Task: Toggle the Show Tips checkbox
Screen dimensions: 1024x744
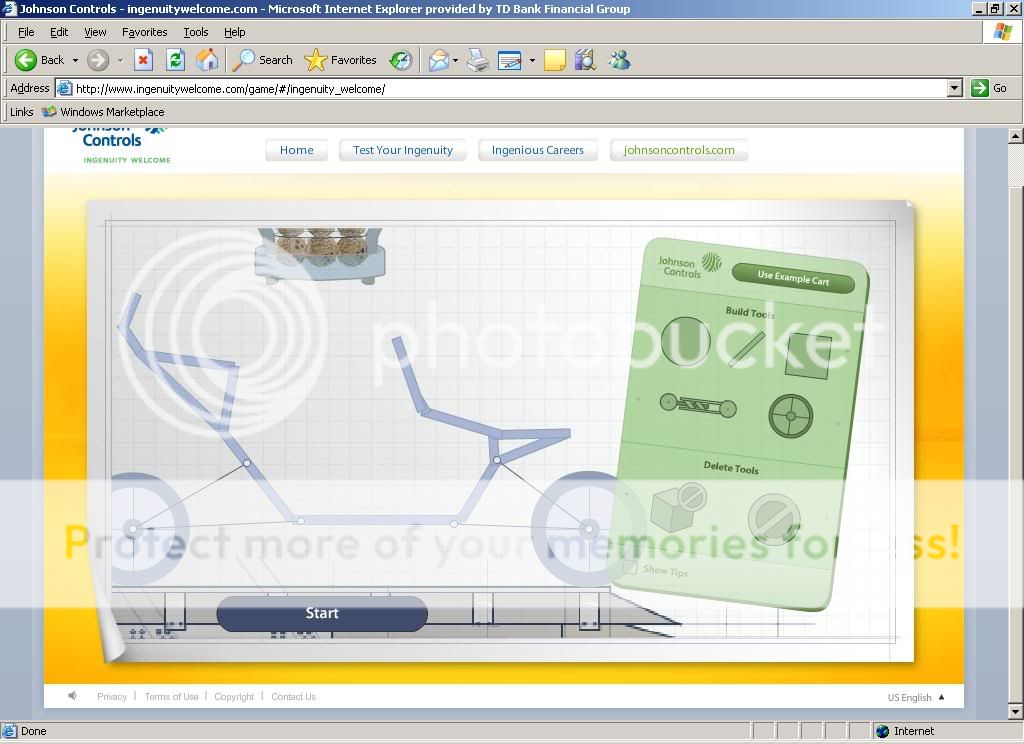Action: [x=630, y=566]
